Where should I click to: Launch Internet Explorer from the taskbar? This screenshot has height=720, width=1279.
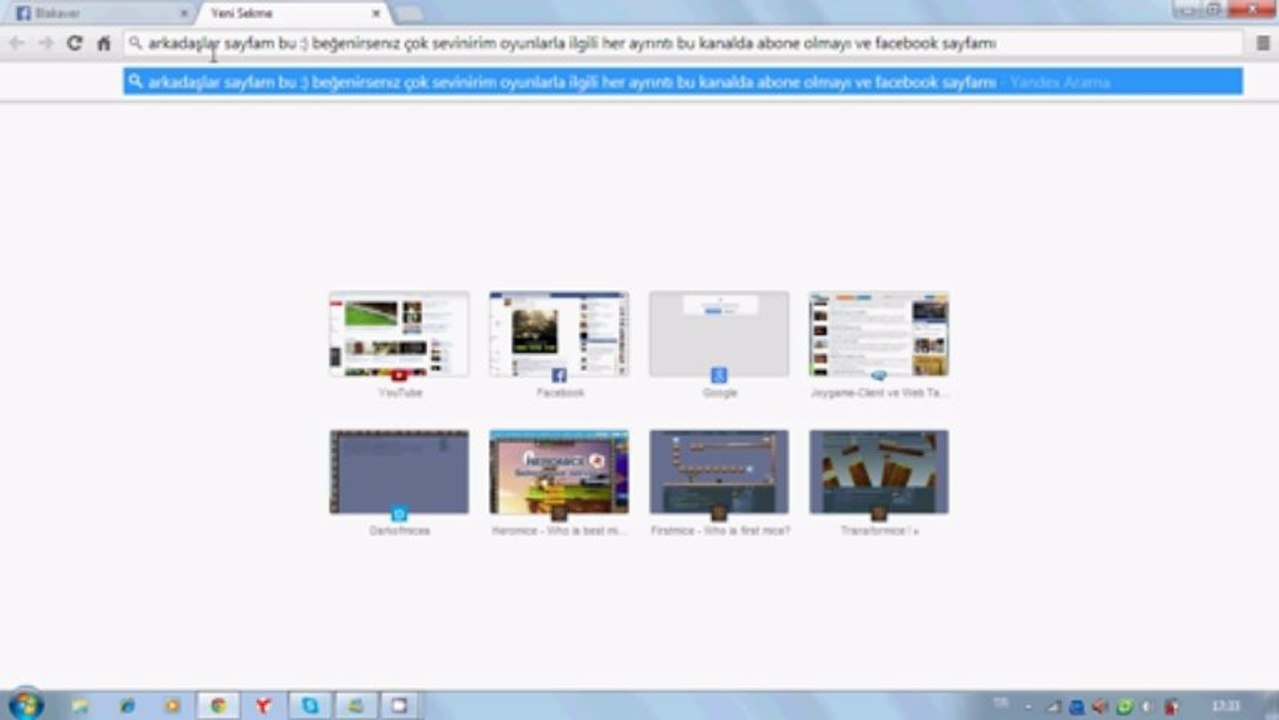tap(127, 706)
